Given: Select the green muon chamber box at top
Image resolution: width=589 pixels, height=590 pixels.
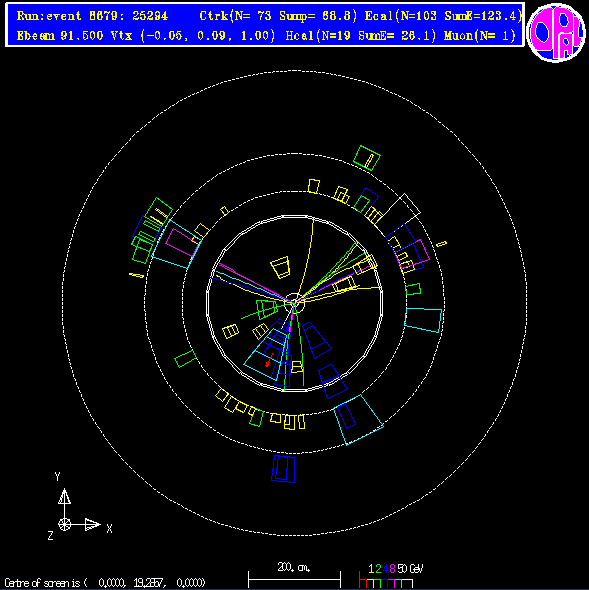Looking at the screenshot, I should [367, 158].
